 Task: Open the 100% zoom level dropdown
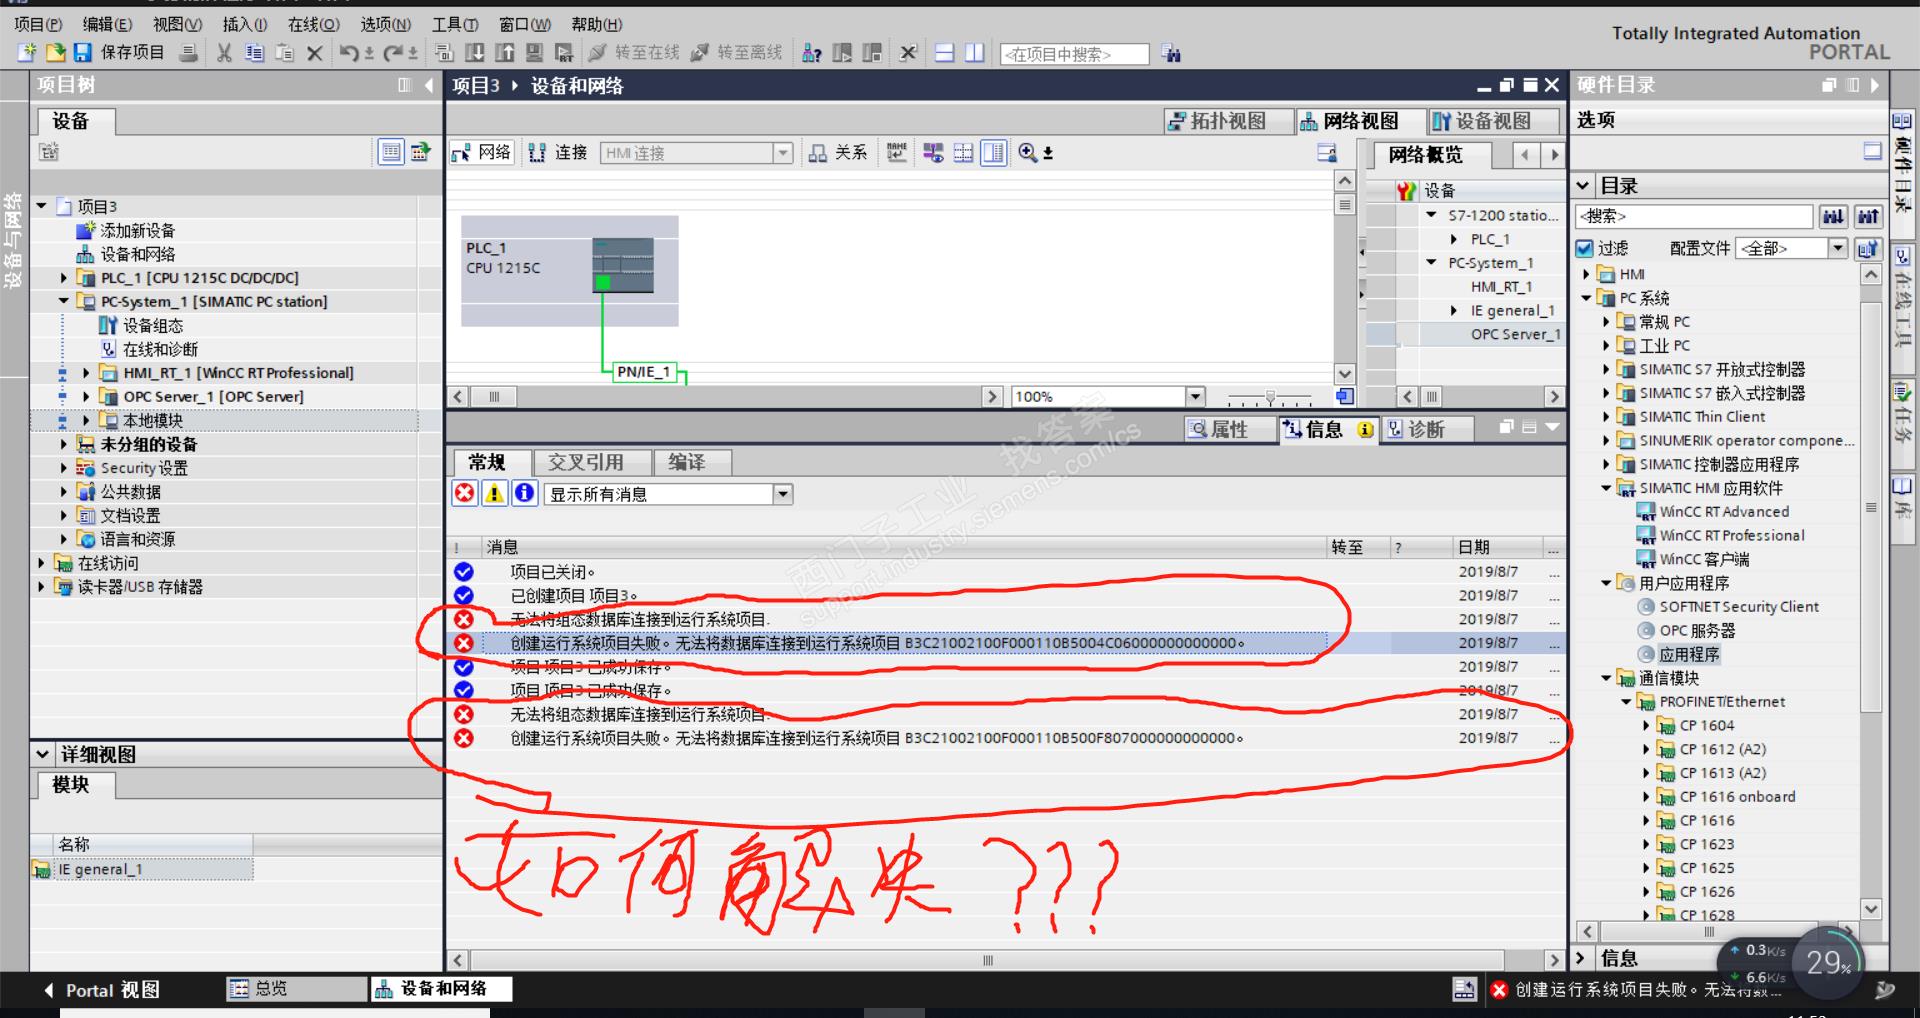click(x=1194, y=396)
